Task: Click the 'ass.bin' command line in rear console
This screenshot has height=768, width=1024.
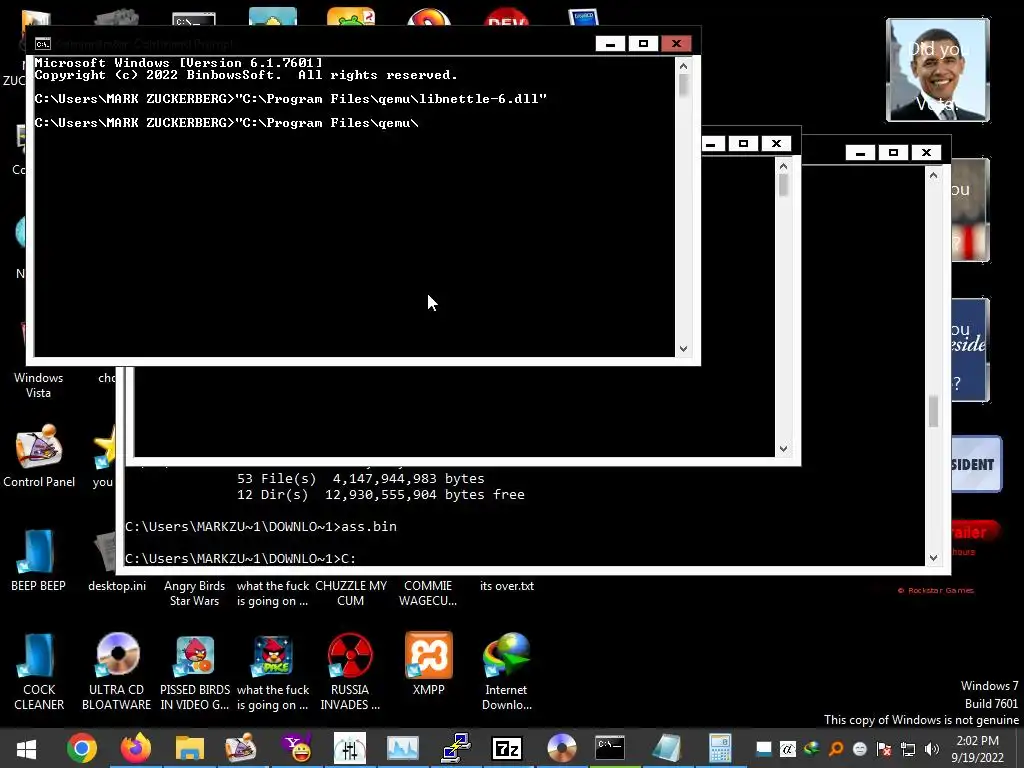Action: coord(261,526)
